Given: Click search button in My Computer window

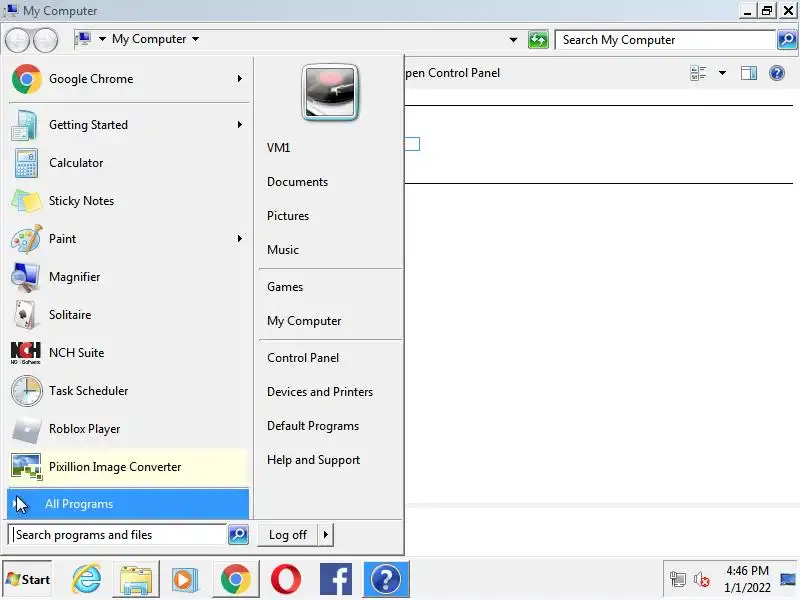Looking at the screenshot, I should [x=787, y=39].
